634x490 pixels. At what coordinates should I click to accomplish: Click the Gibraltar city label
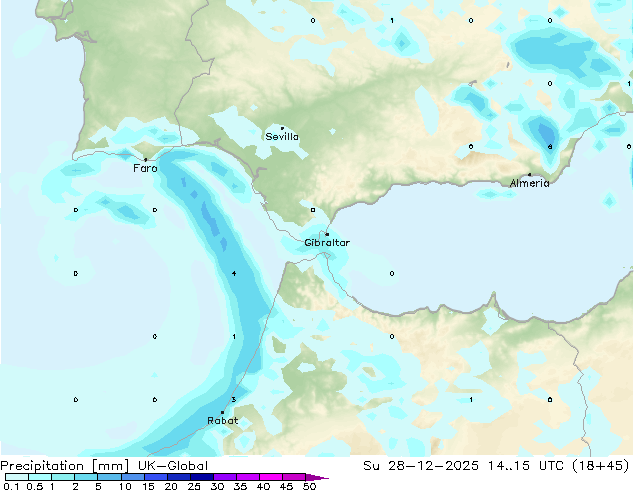(327, 243)
